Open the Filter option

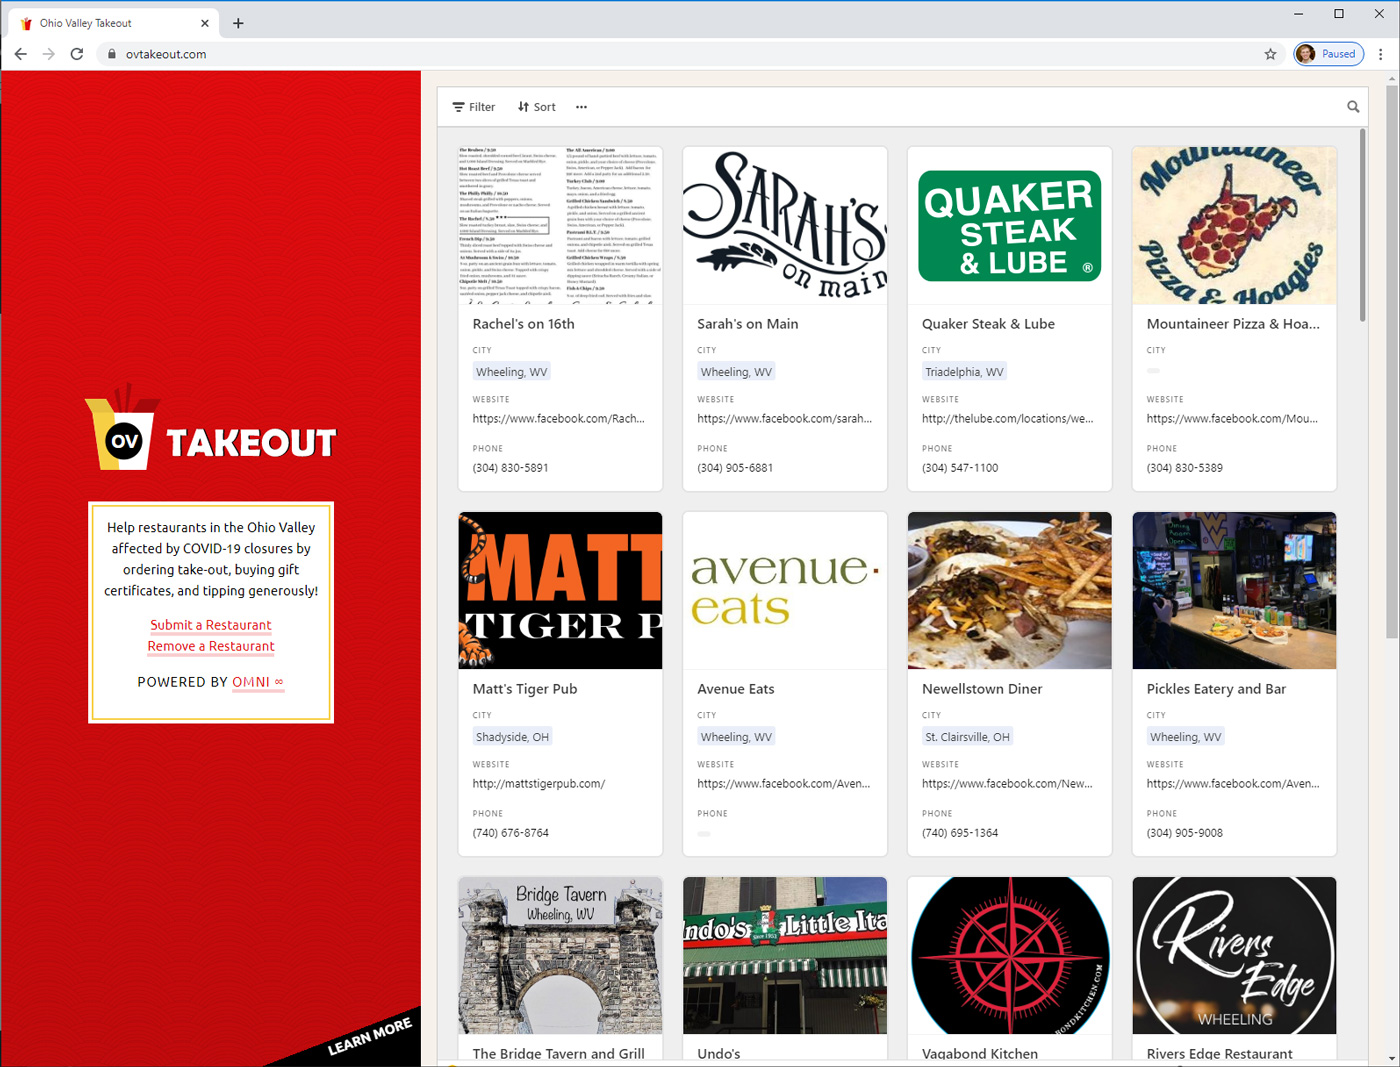(474, 107)
